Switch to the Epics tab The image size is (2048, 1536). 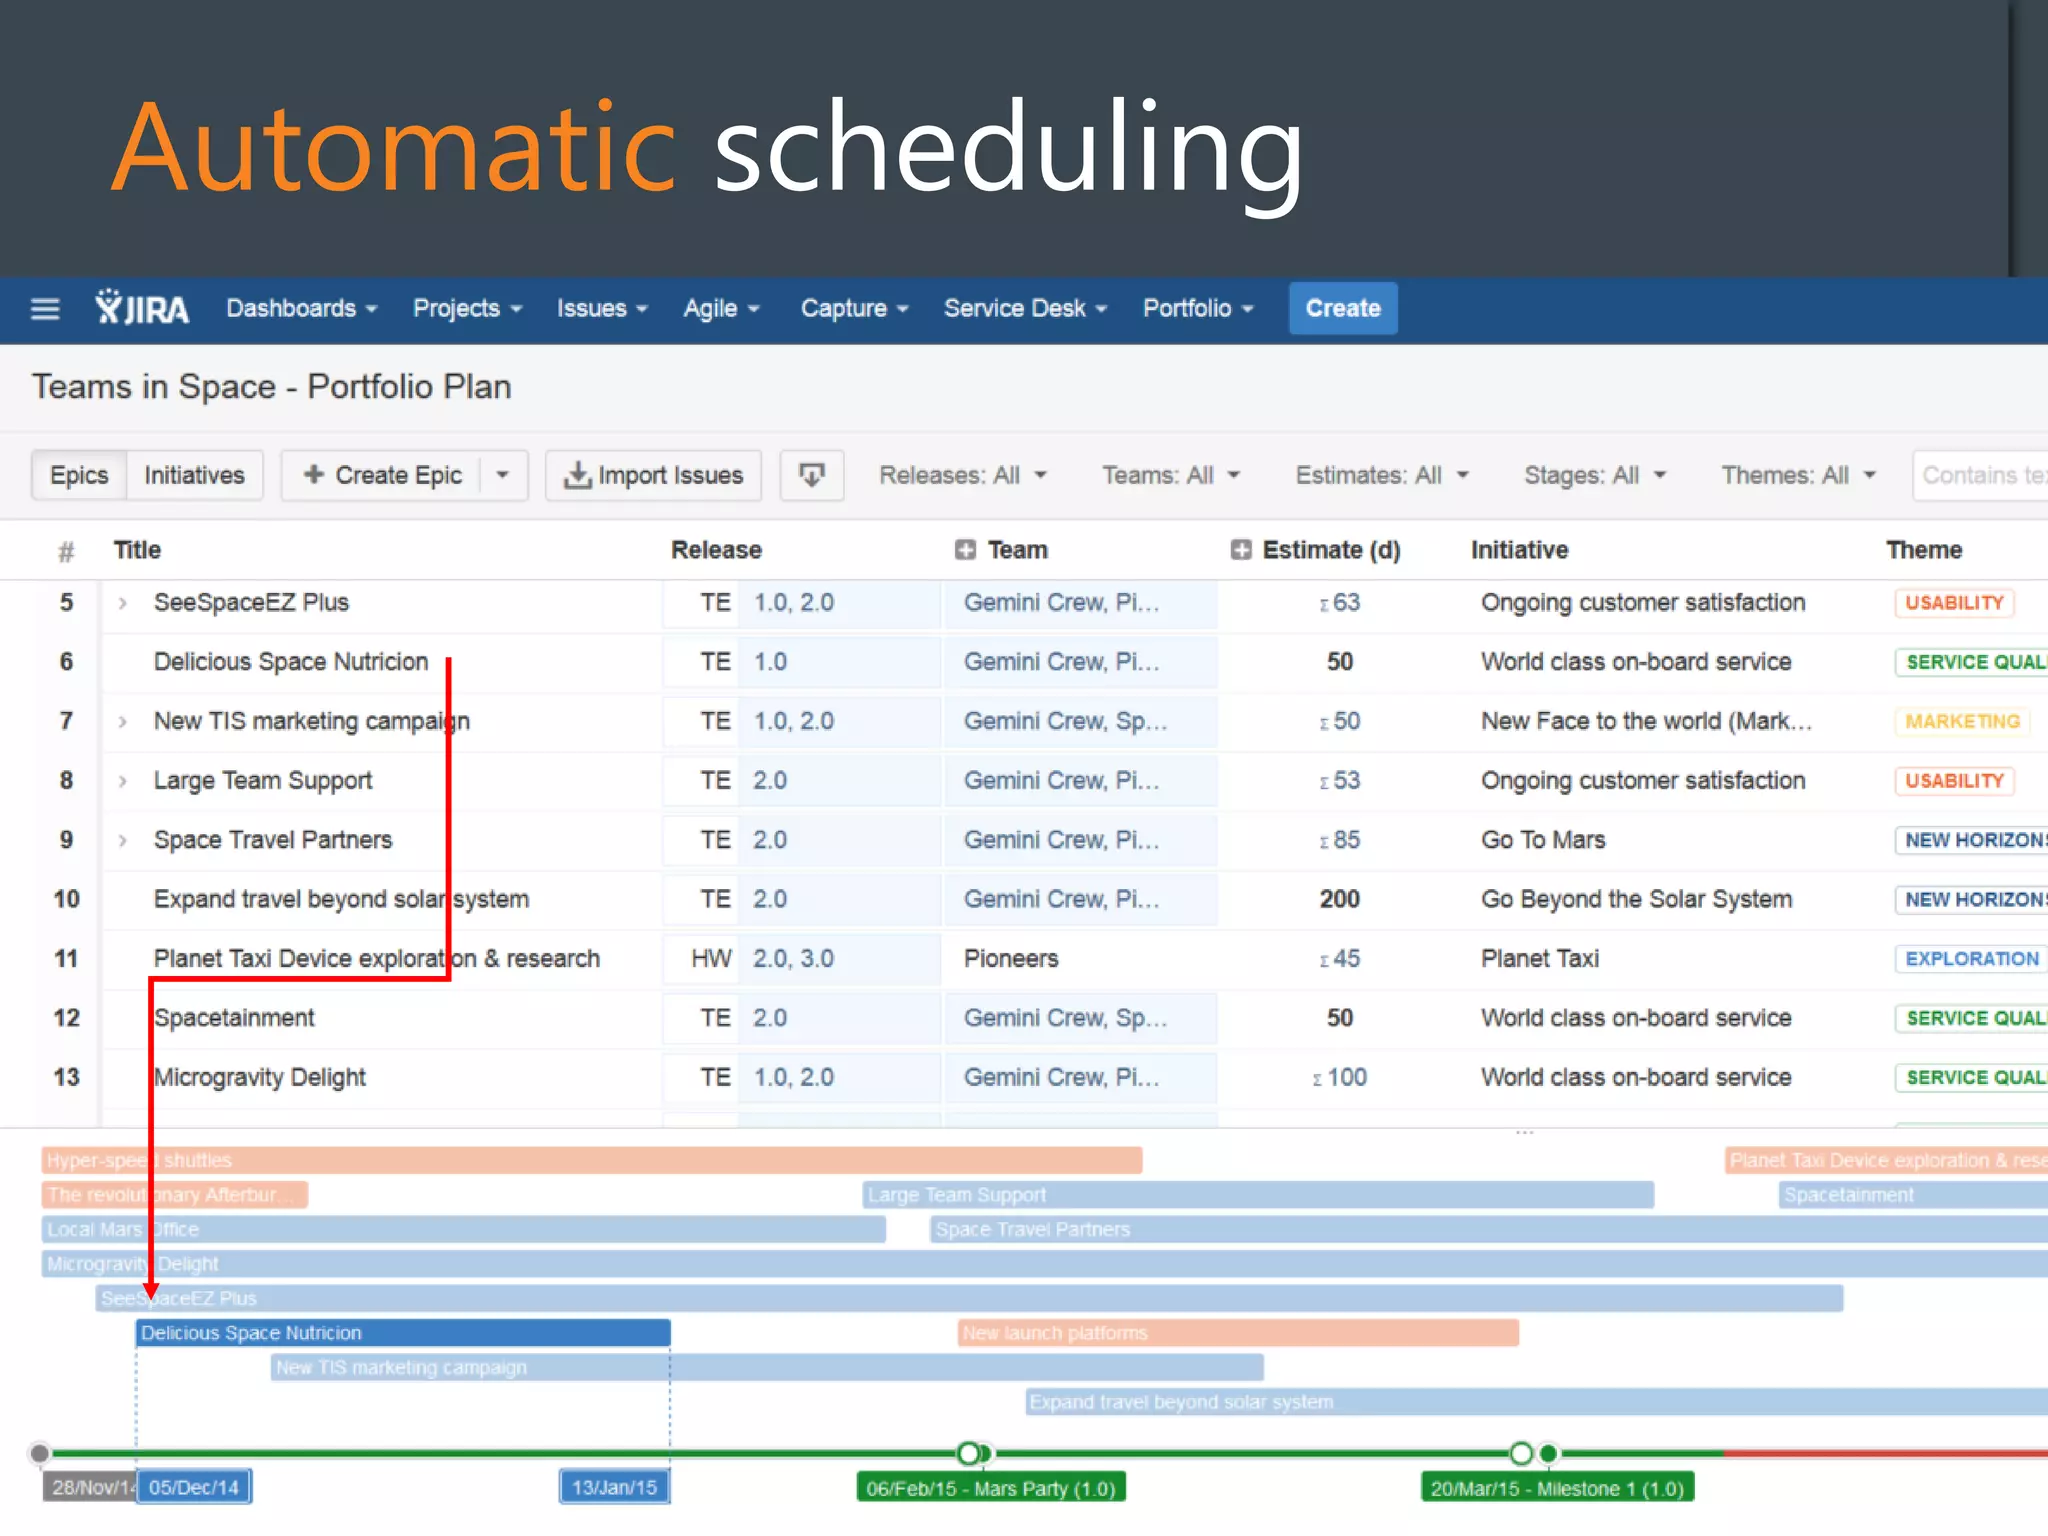(79, 475)
